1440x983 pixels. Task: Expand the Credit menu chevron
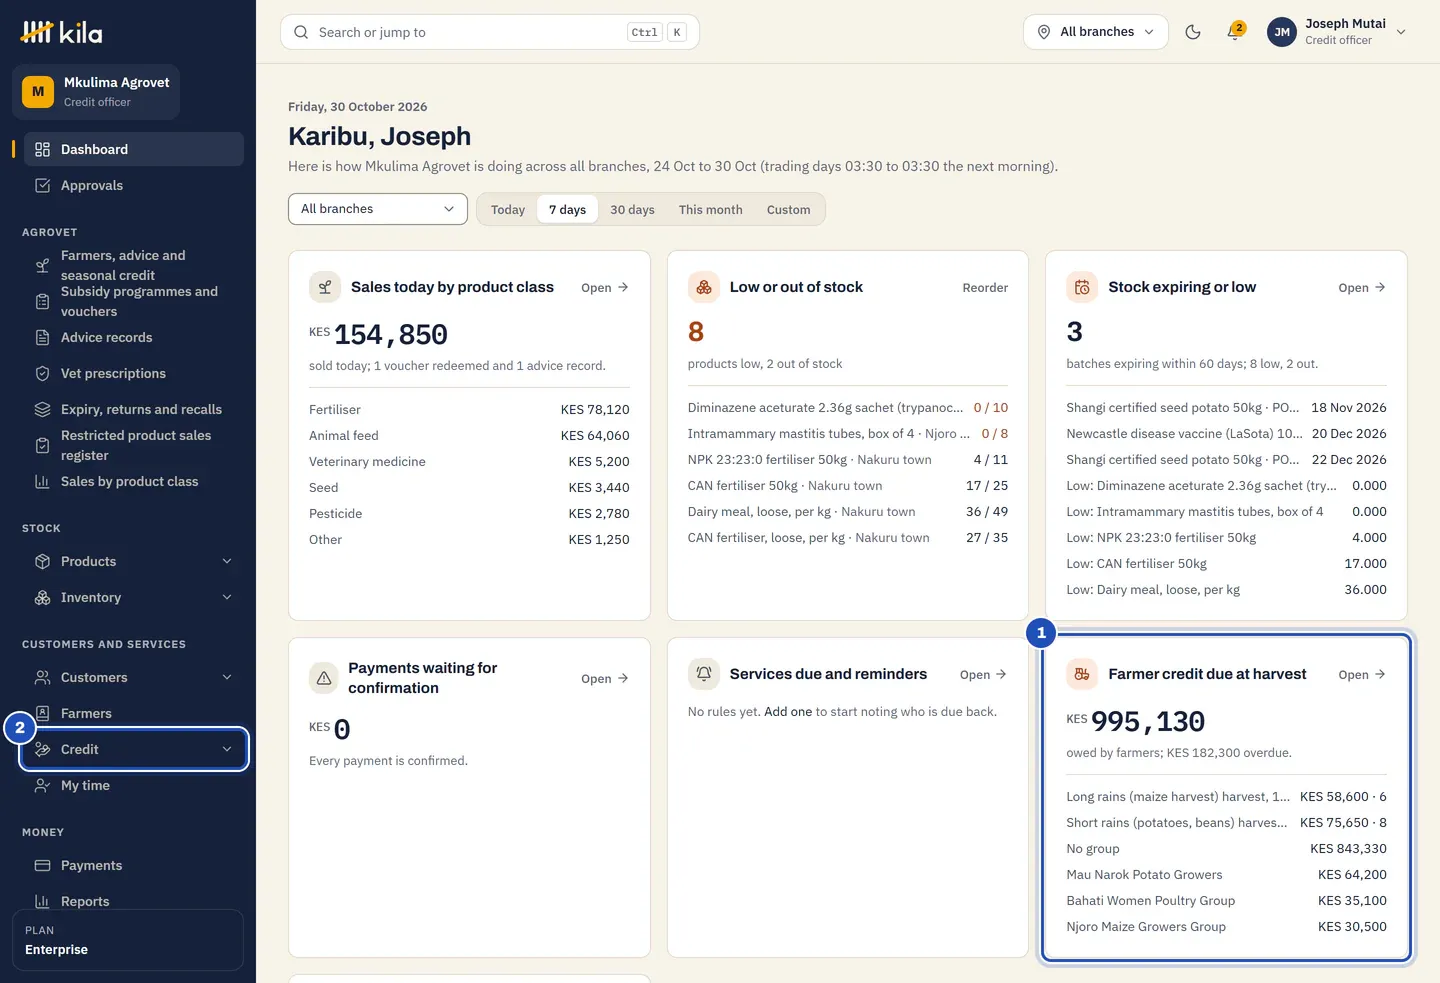[x=227, y=749]
